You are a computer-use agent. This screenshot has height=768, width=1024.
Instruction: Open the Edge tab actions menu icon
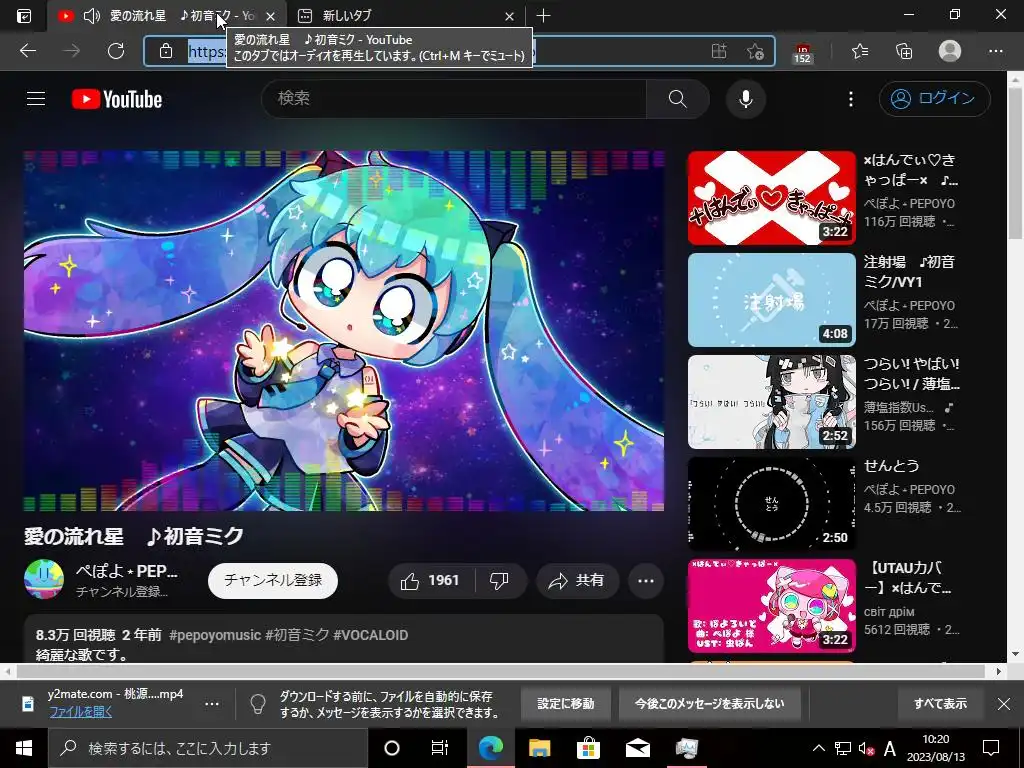point(24,16)
